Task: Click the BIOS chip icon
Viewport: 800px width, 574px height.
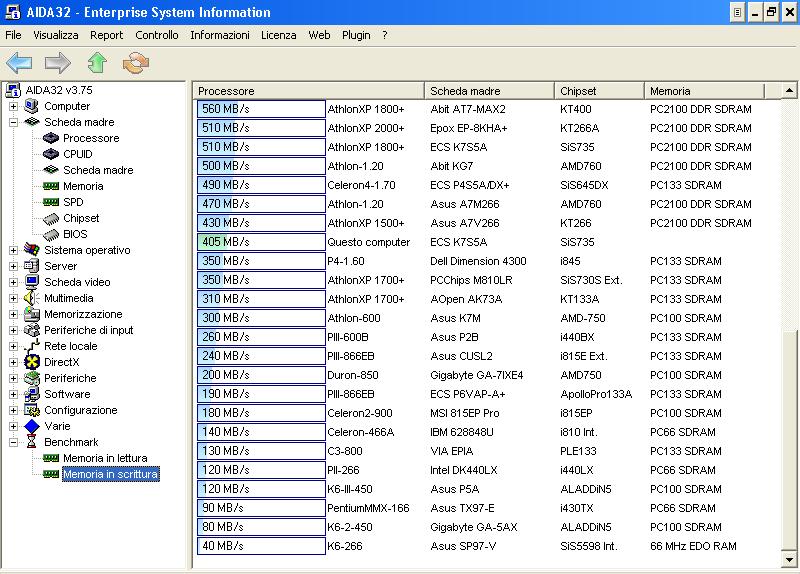Action: (x=51, y=234)
